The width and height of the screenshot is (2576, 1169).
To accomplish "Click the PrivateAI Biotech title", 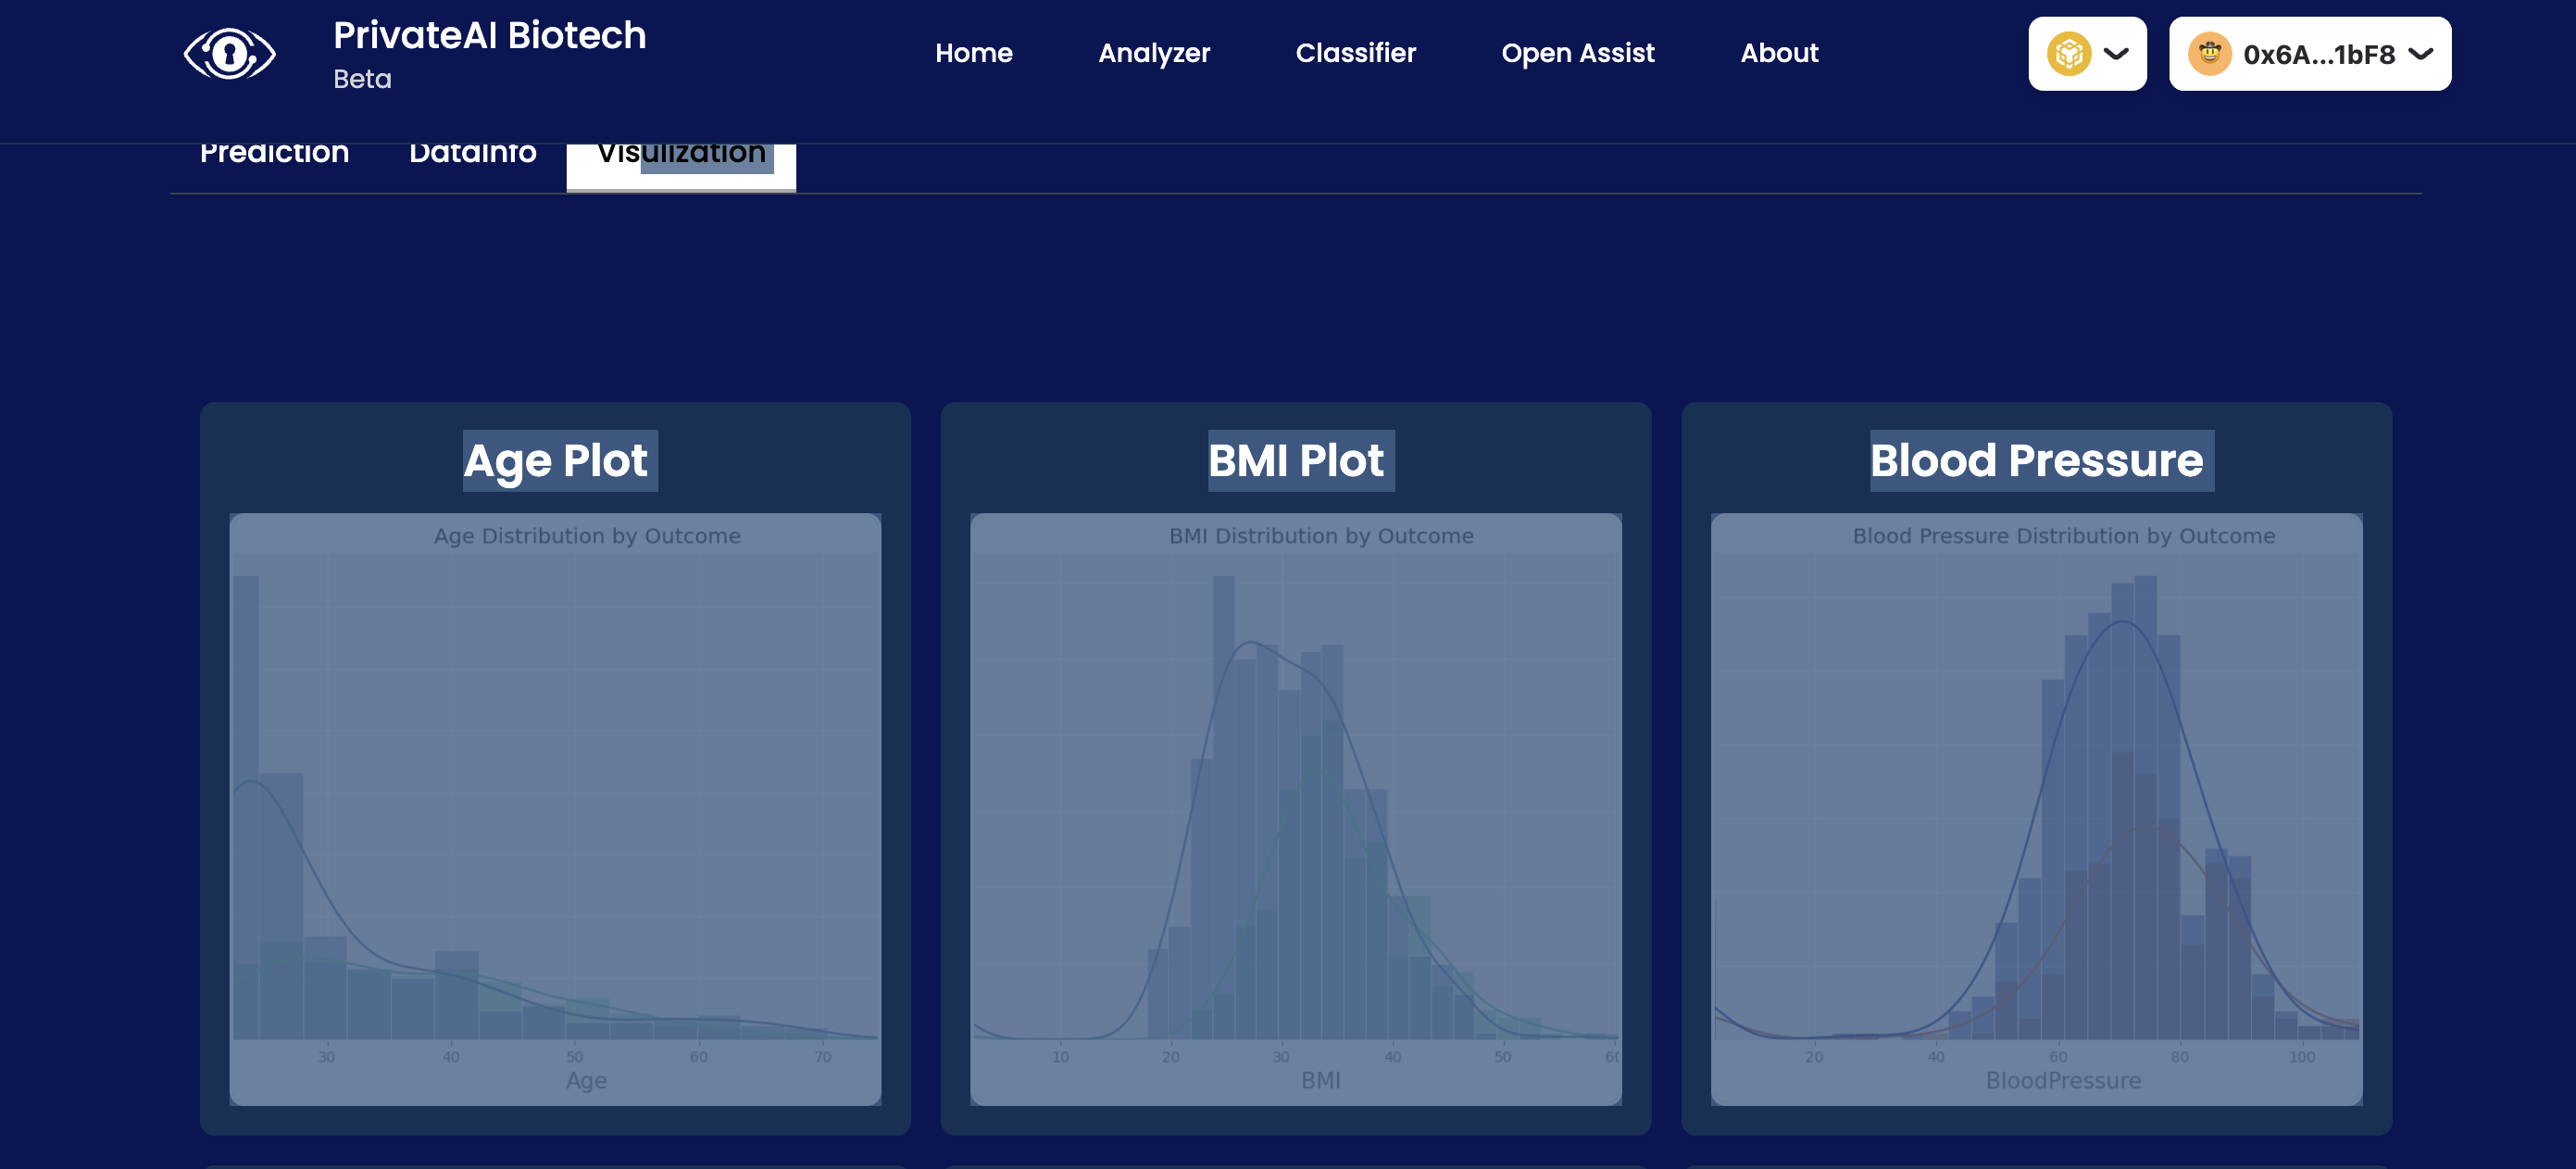I will click(489, 36).
